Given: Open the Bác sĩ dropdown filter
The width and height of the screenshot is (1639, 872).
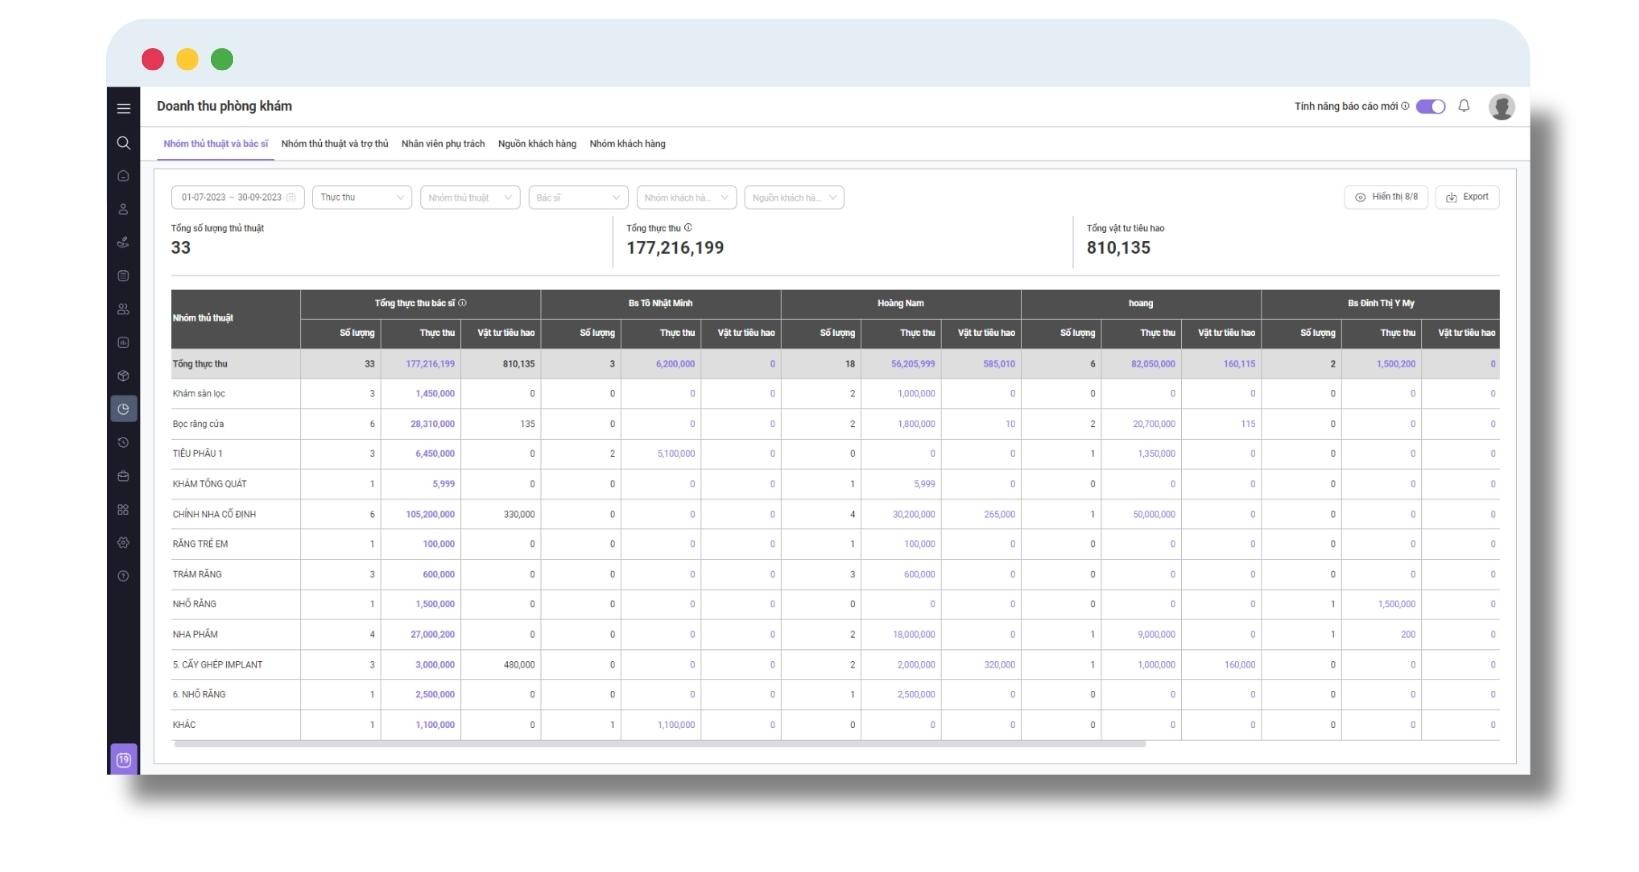Looking at the screenshot, I should [578, 197].
